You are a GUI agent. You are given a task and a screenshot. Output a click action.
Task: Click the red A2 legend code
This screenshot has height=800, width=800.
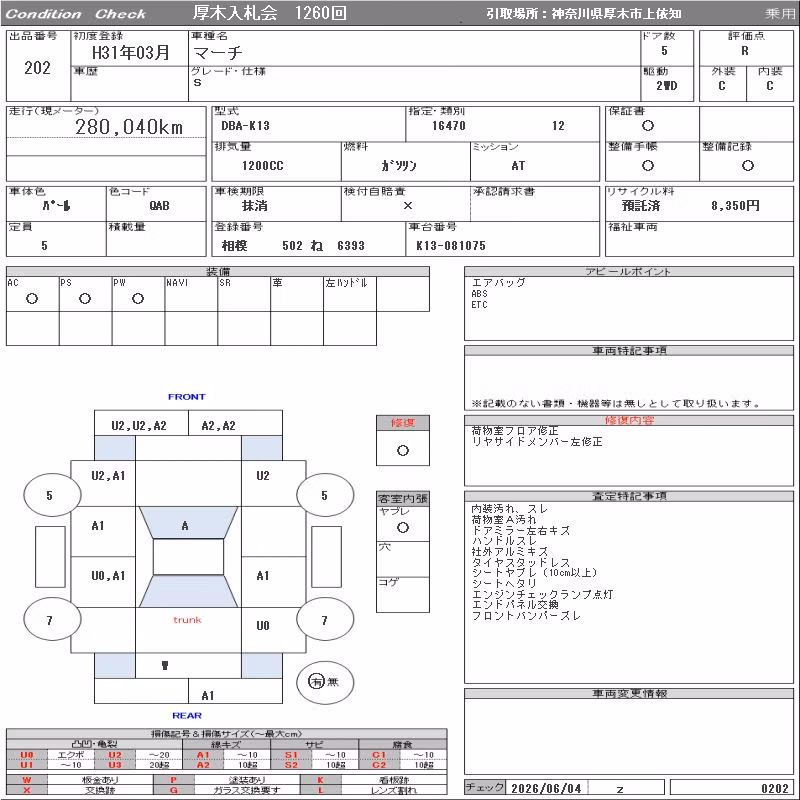click(203, 765)
